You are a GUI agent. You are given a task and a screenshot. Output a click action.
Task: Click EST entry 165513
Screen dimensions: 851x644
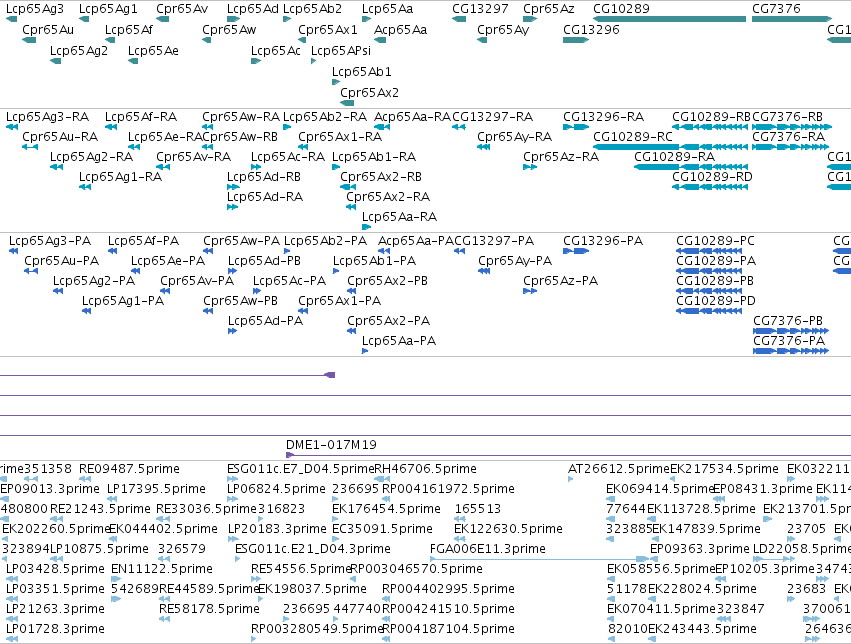pyautogui.click(x=478, y=509)
